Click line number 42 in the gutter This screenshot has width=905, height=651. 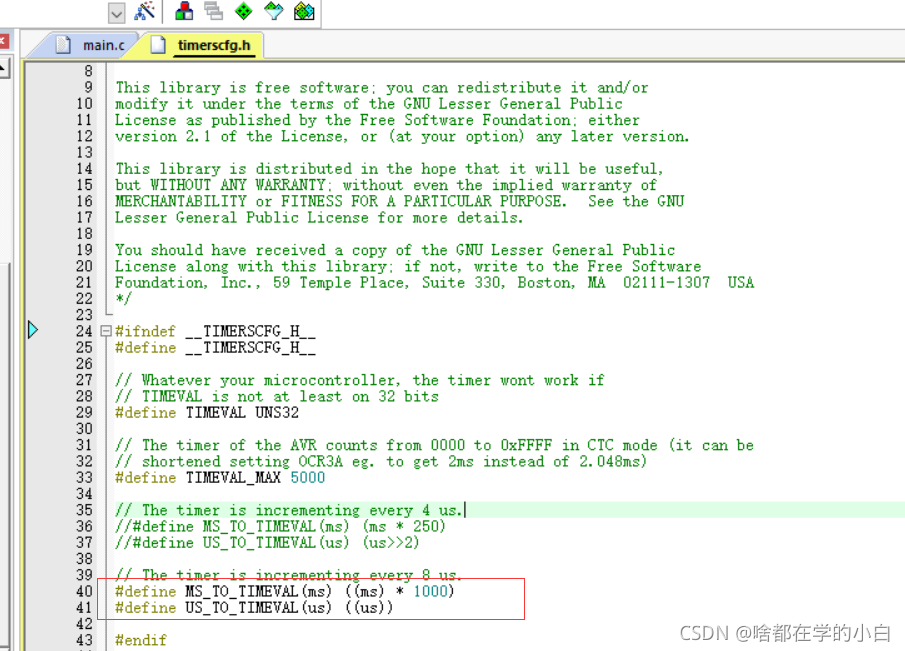point(84,624)
